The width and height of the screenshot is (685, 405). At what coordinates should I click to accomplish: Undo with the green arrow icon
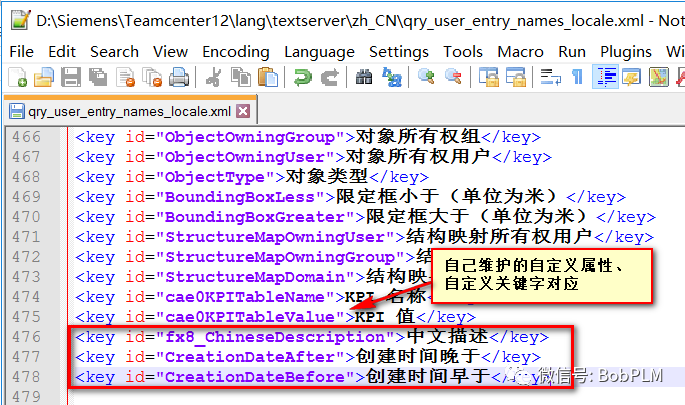pyautogui.click(x=302, y=77)
